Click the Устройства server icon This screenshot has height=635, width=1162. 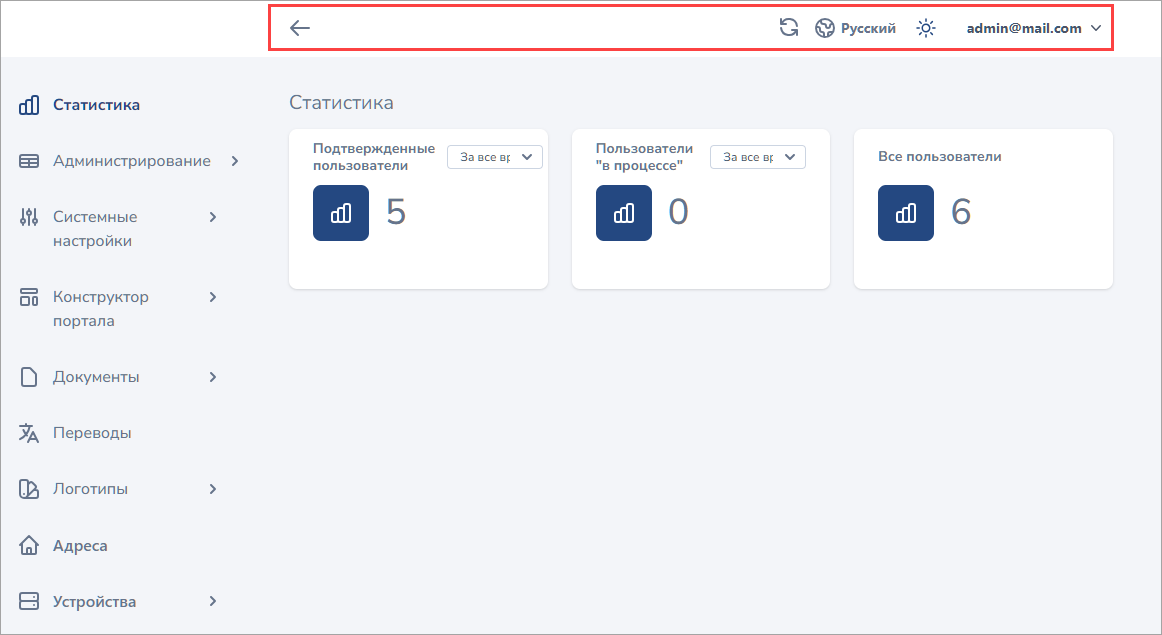tap(29, 602)
